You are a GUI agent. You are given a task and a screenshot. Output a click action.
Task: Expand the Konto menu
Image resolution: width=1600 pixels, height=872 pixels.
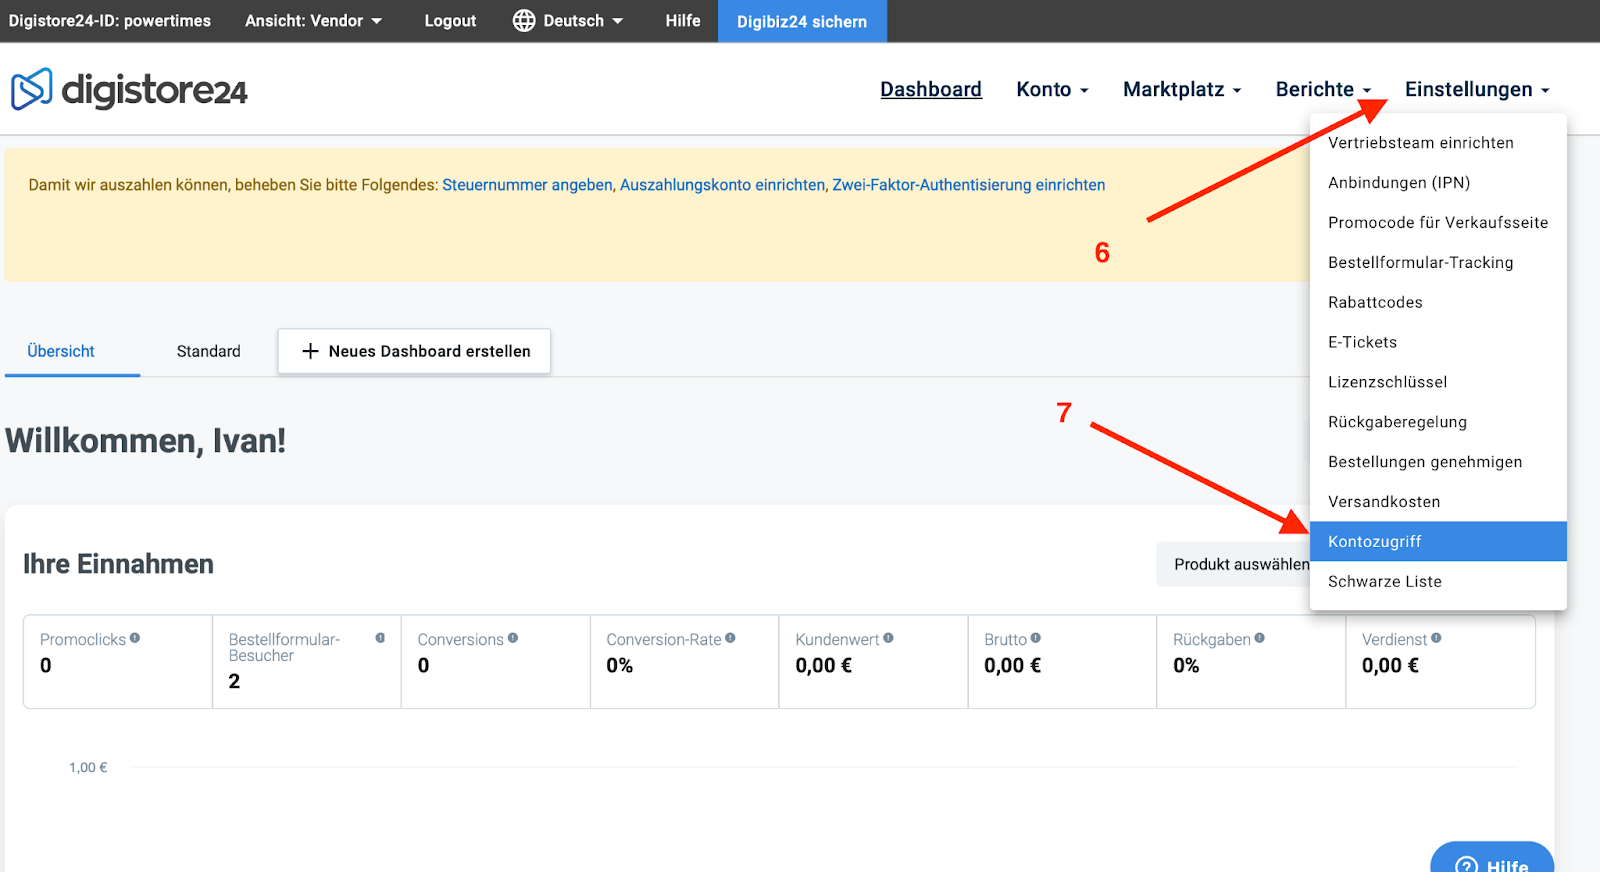pyautogui.click(x=1052, y=90)
